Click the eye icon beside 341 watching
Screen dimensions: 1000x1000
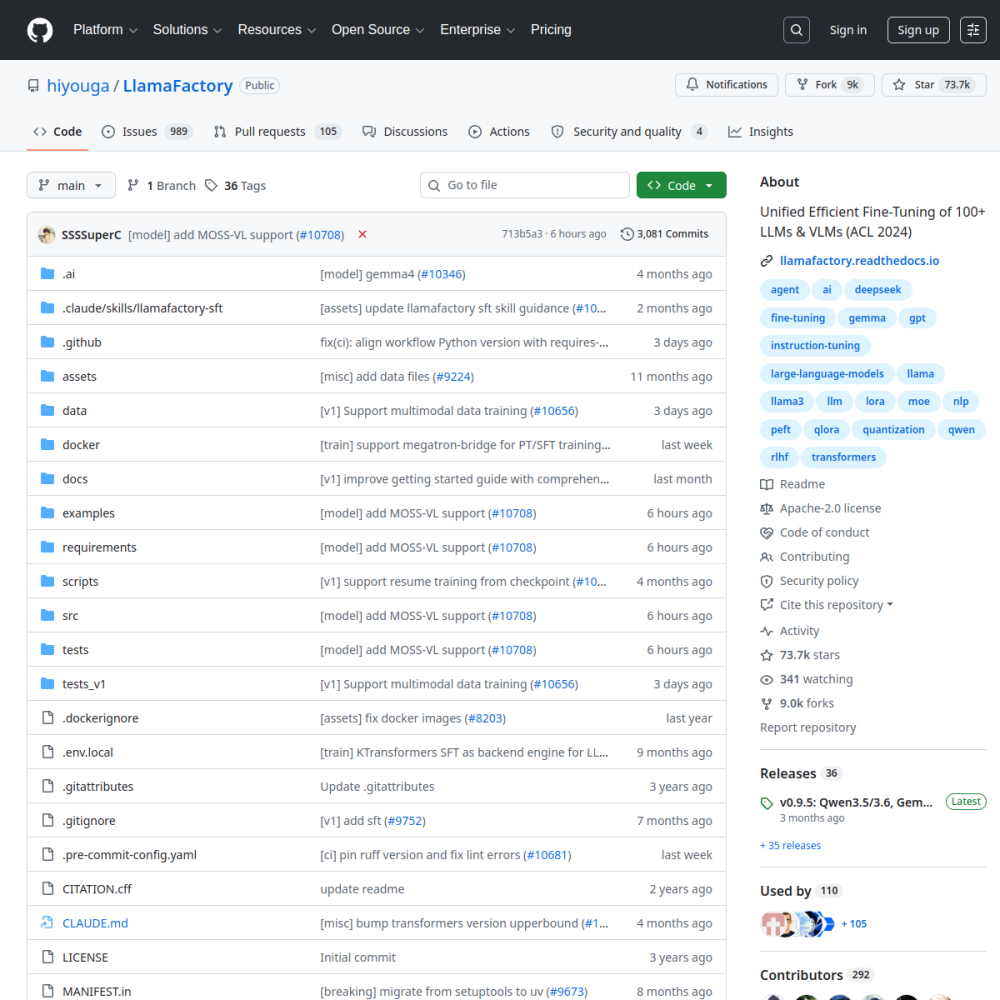click(x=767, y=679)
